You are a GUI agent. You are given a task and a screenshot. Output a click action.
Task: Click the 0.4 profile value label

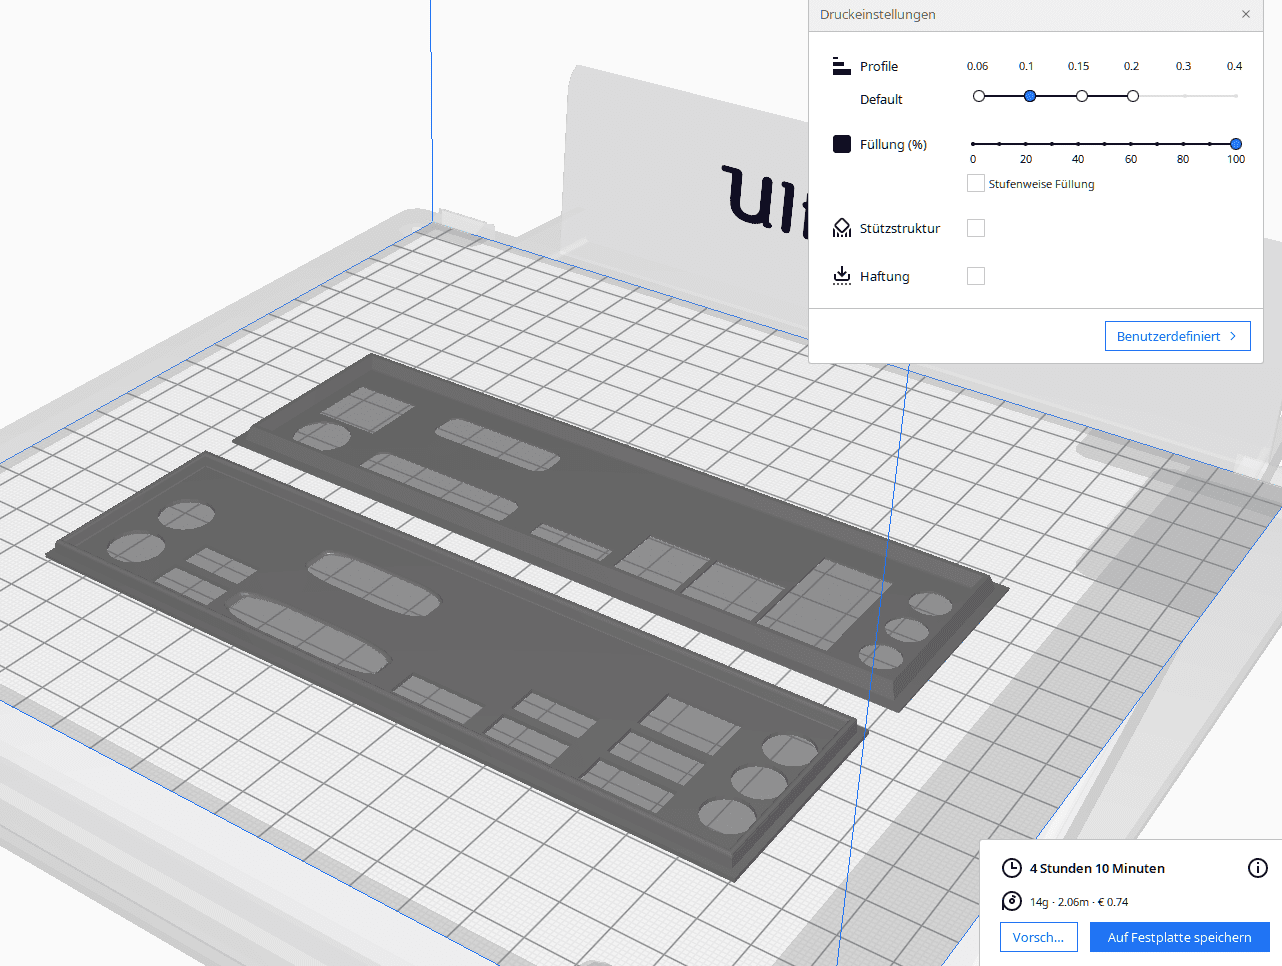pos(1235,66)
